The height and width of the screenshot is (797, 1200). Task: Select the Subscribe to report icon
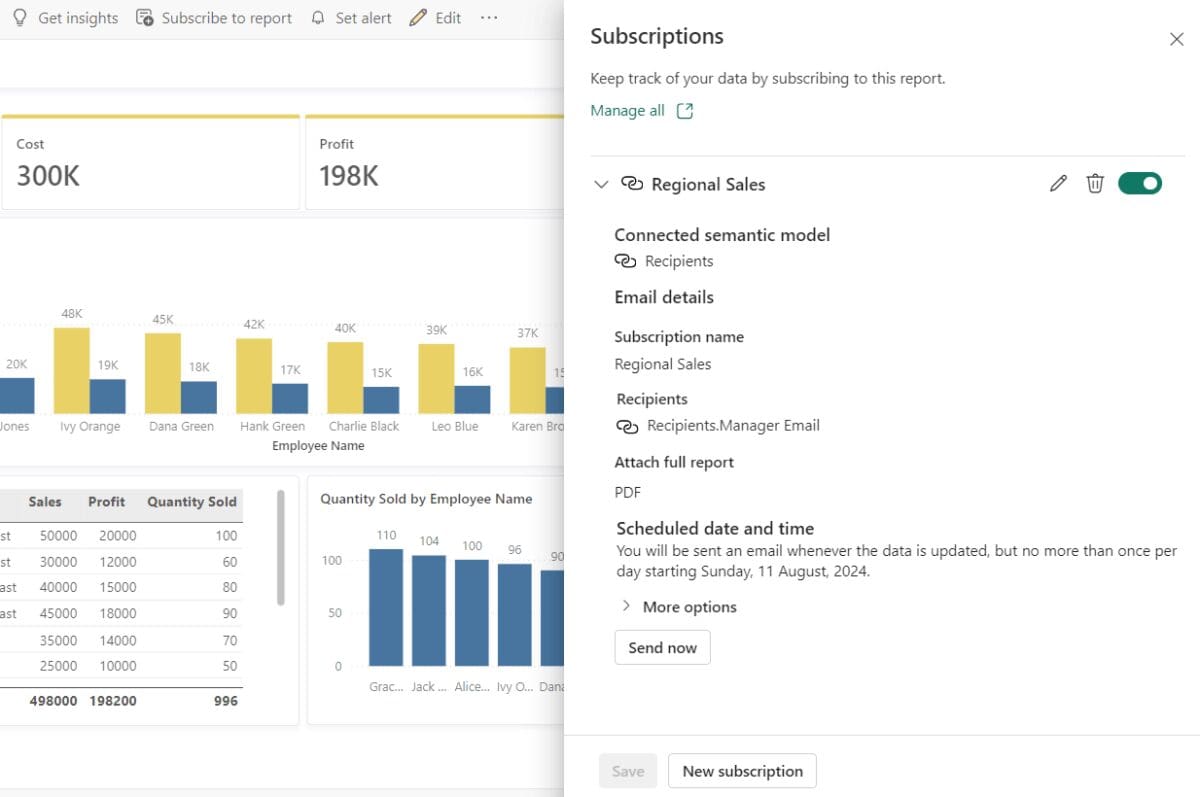point(145,17)
